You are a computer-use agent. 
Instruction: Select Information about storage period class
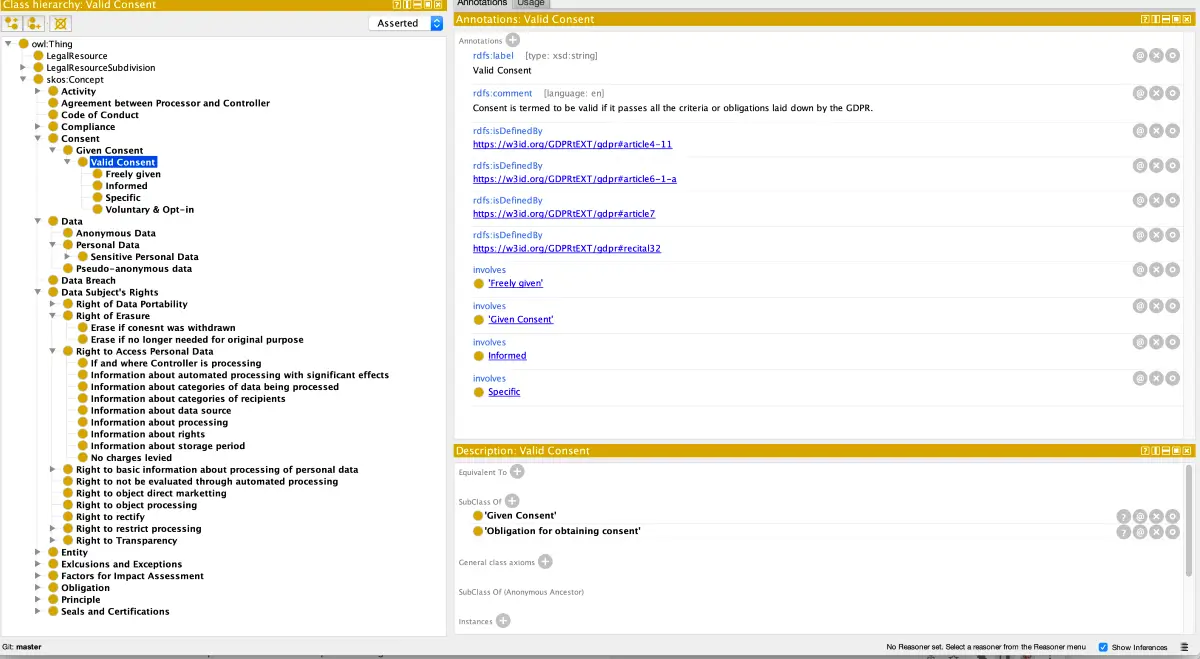(168, 446)
